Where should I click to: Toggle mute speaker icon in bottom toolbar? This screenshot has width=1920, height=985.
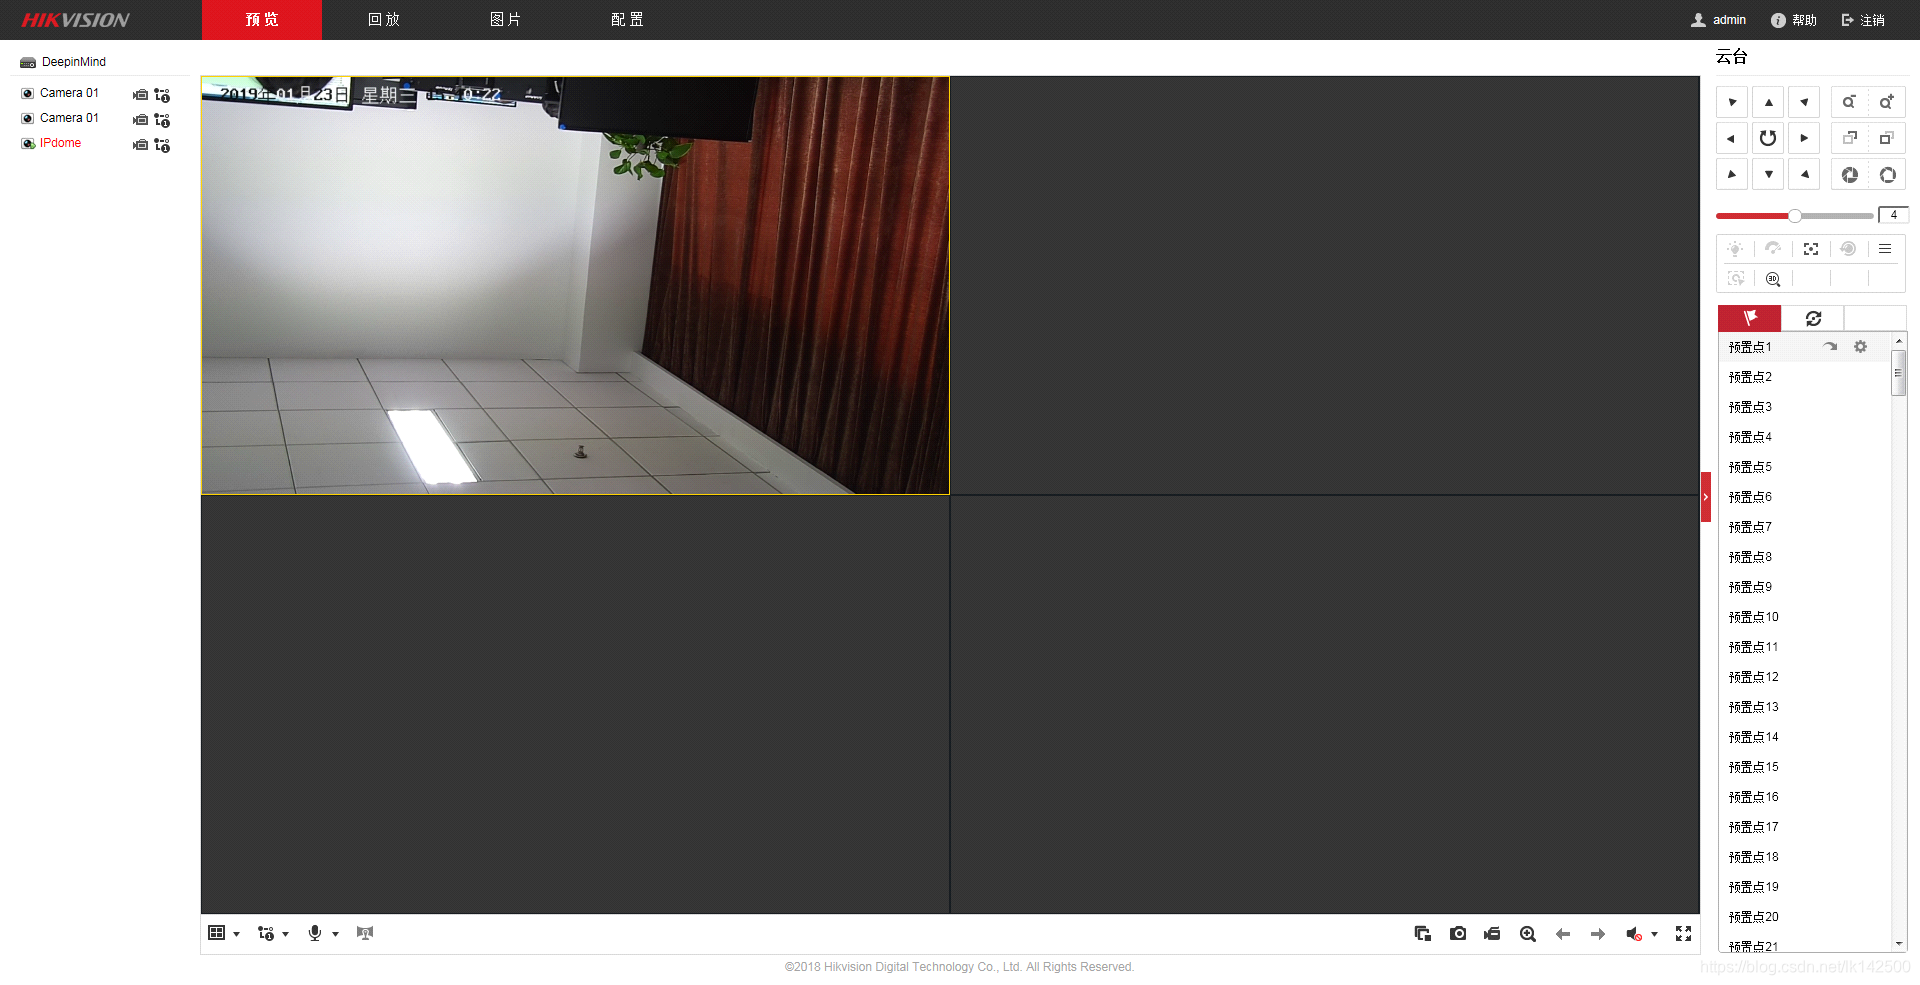(x=1633, y=934)
